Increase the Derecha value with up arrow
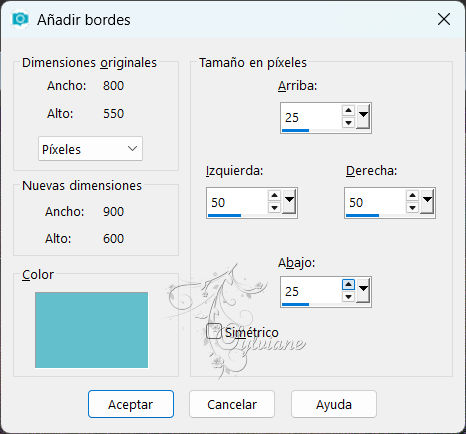This screenshot has width=466, height=434. (x=412, y=195)
